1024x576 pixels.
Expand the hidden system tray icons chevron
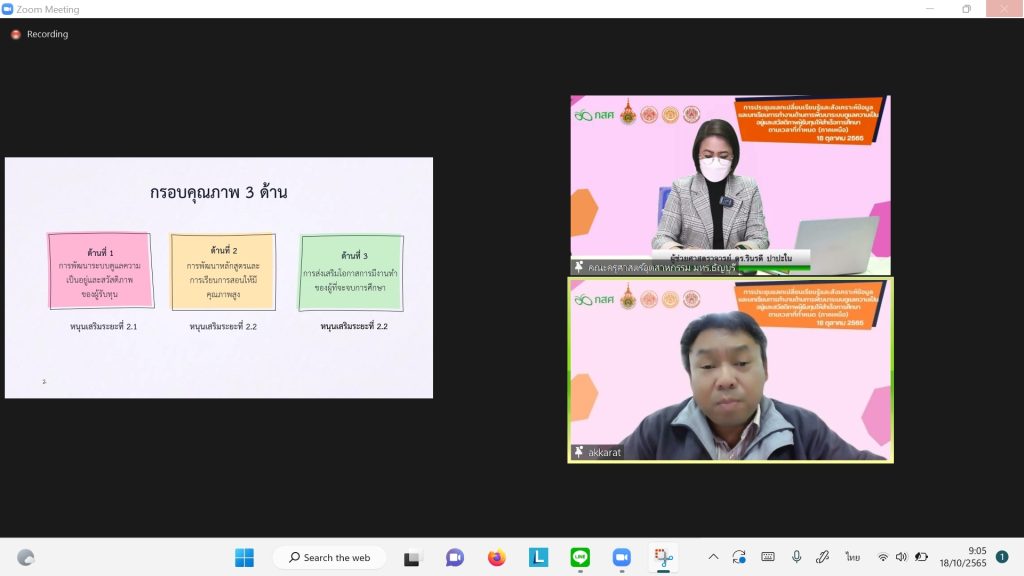click(x=713, y=557)
